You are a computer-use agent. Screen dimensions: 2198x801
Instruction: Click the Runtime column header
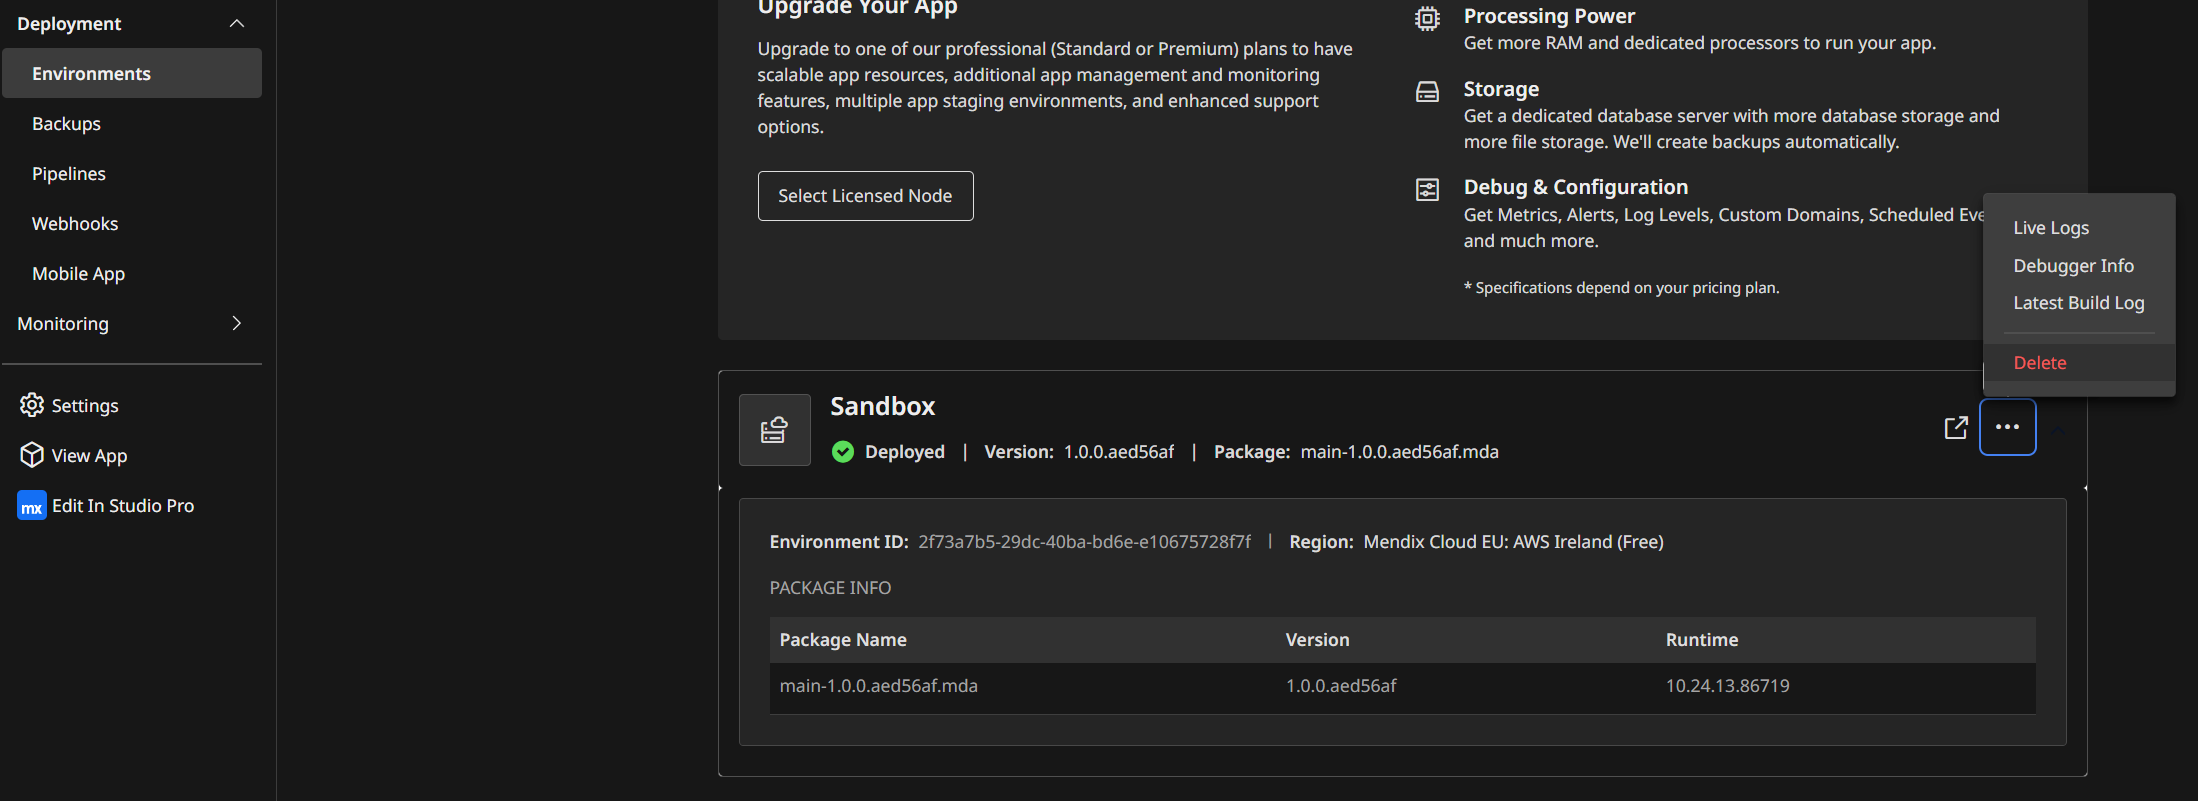1702,640
